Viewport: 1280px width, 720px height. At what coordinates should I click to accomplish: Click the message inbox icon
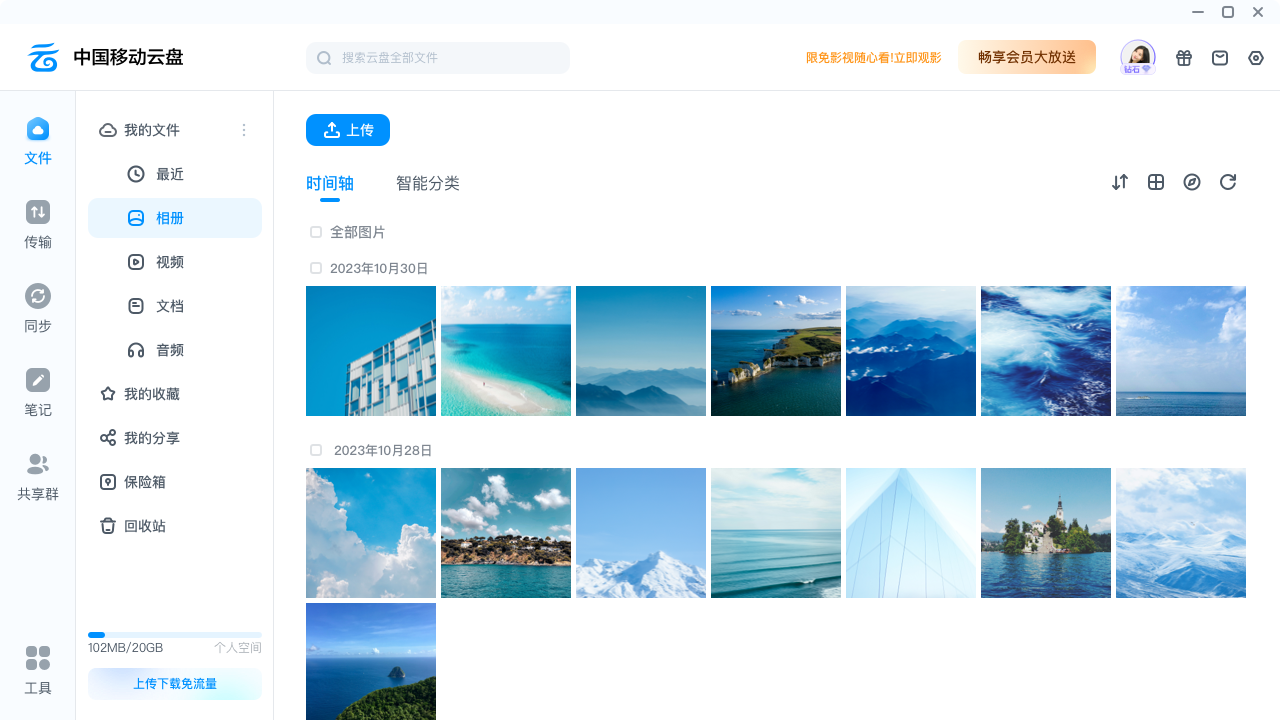(1220, 57)
